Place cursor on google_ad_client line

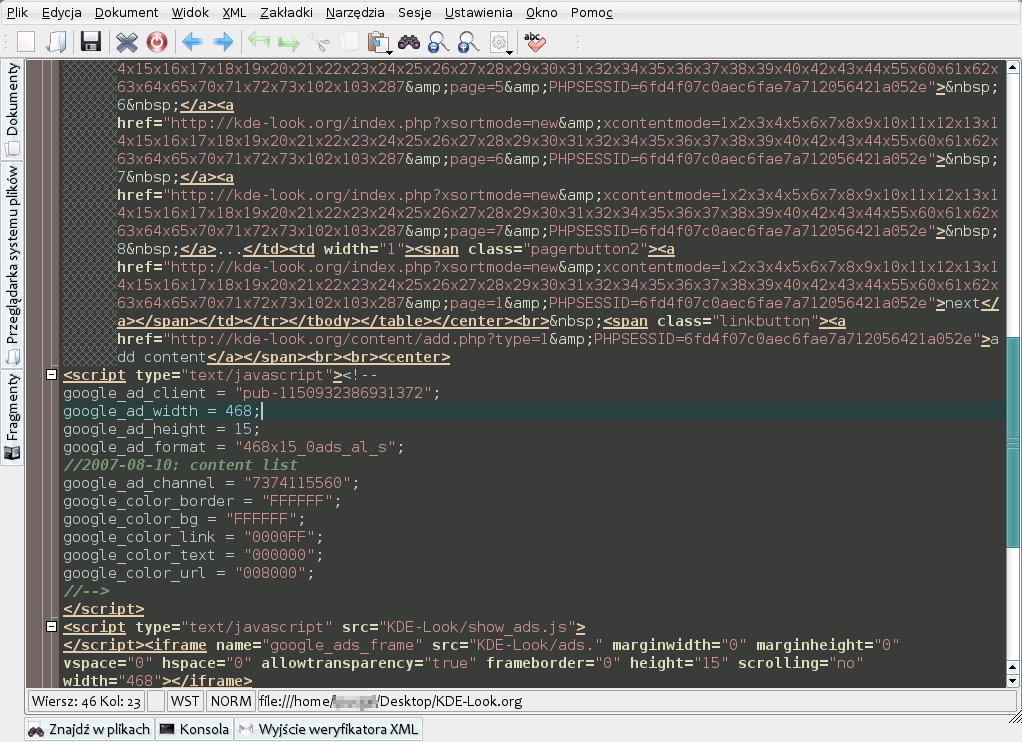[x=252, y=393]
